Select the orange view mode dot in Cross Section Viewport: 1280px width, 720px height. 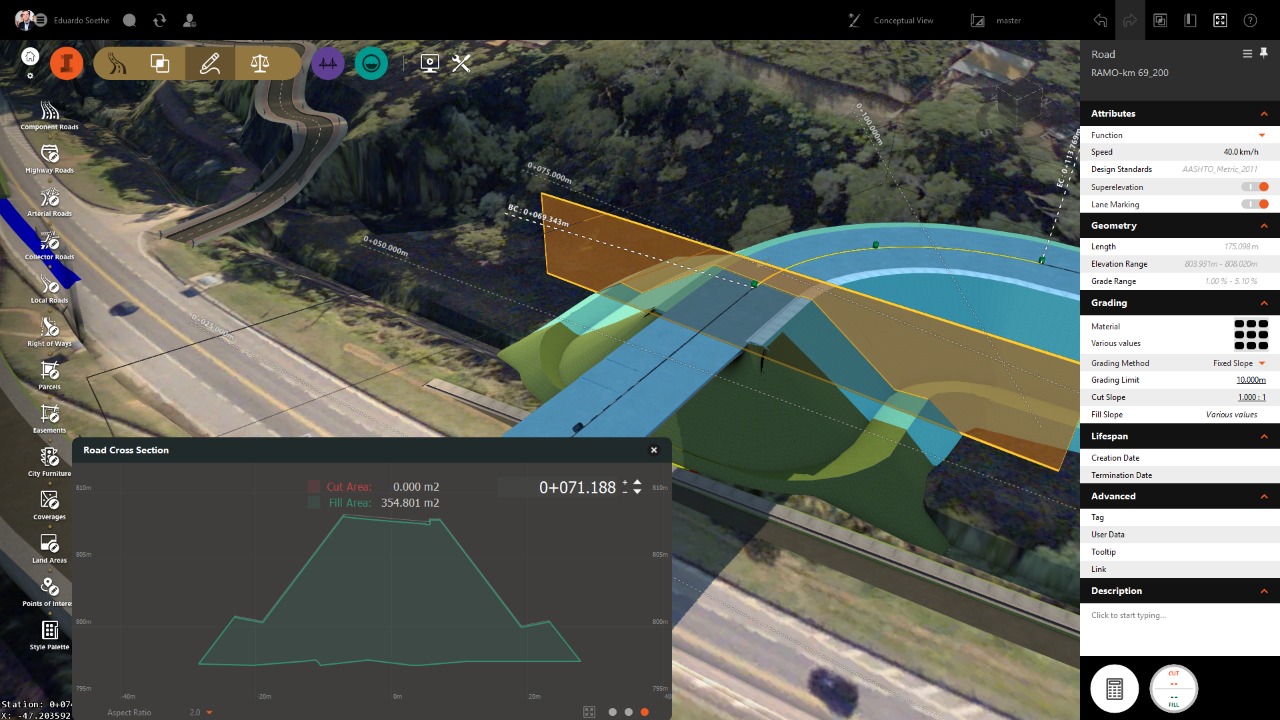coord(644,712)
